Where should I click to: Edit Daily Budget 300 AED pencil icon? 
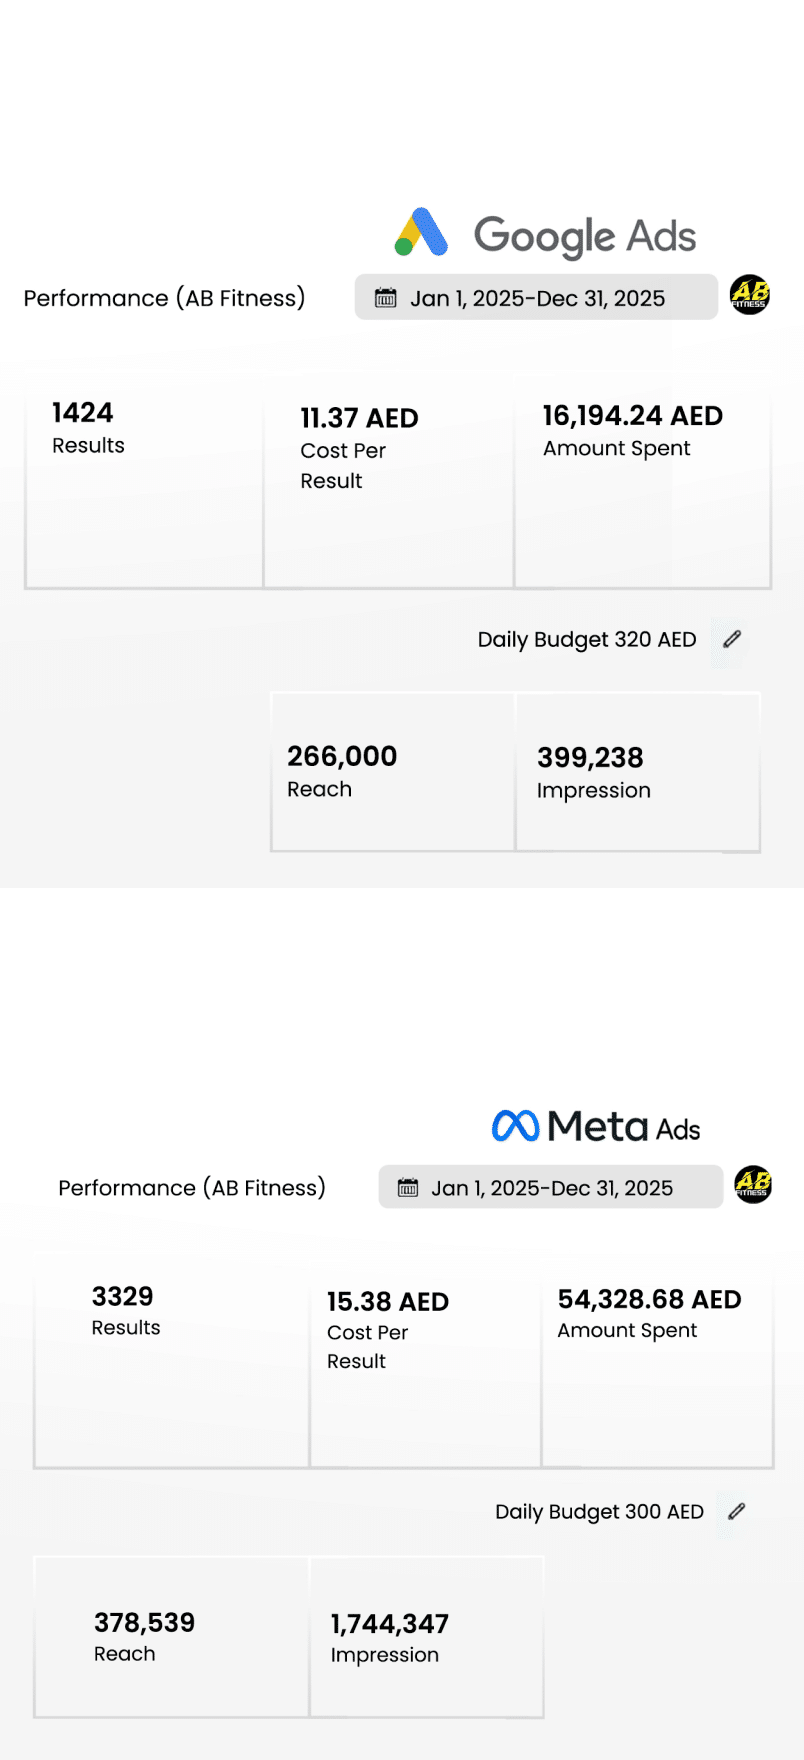[737, 1511]
